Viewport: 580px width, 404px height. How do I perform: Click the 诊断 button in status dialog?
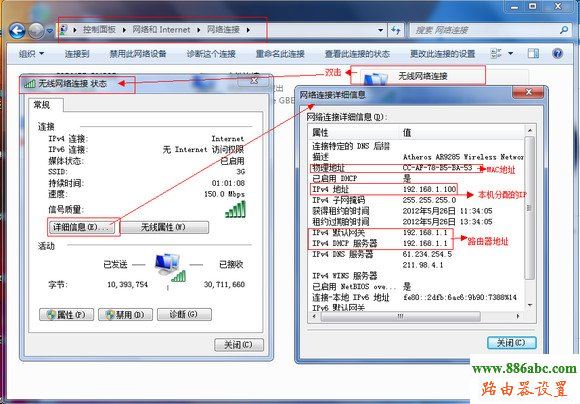[x=184, y=314]
